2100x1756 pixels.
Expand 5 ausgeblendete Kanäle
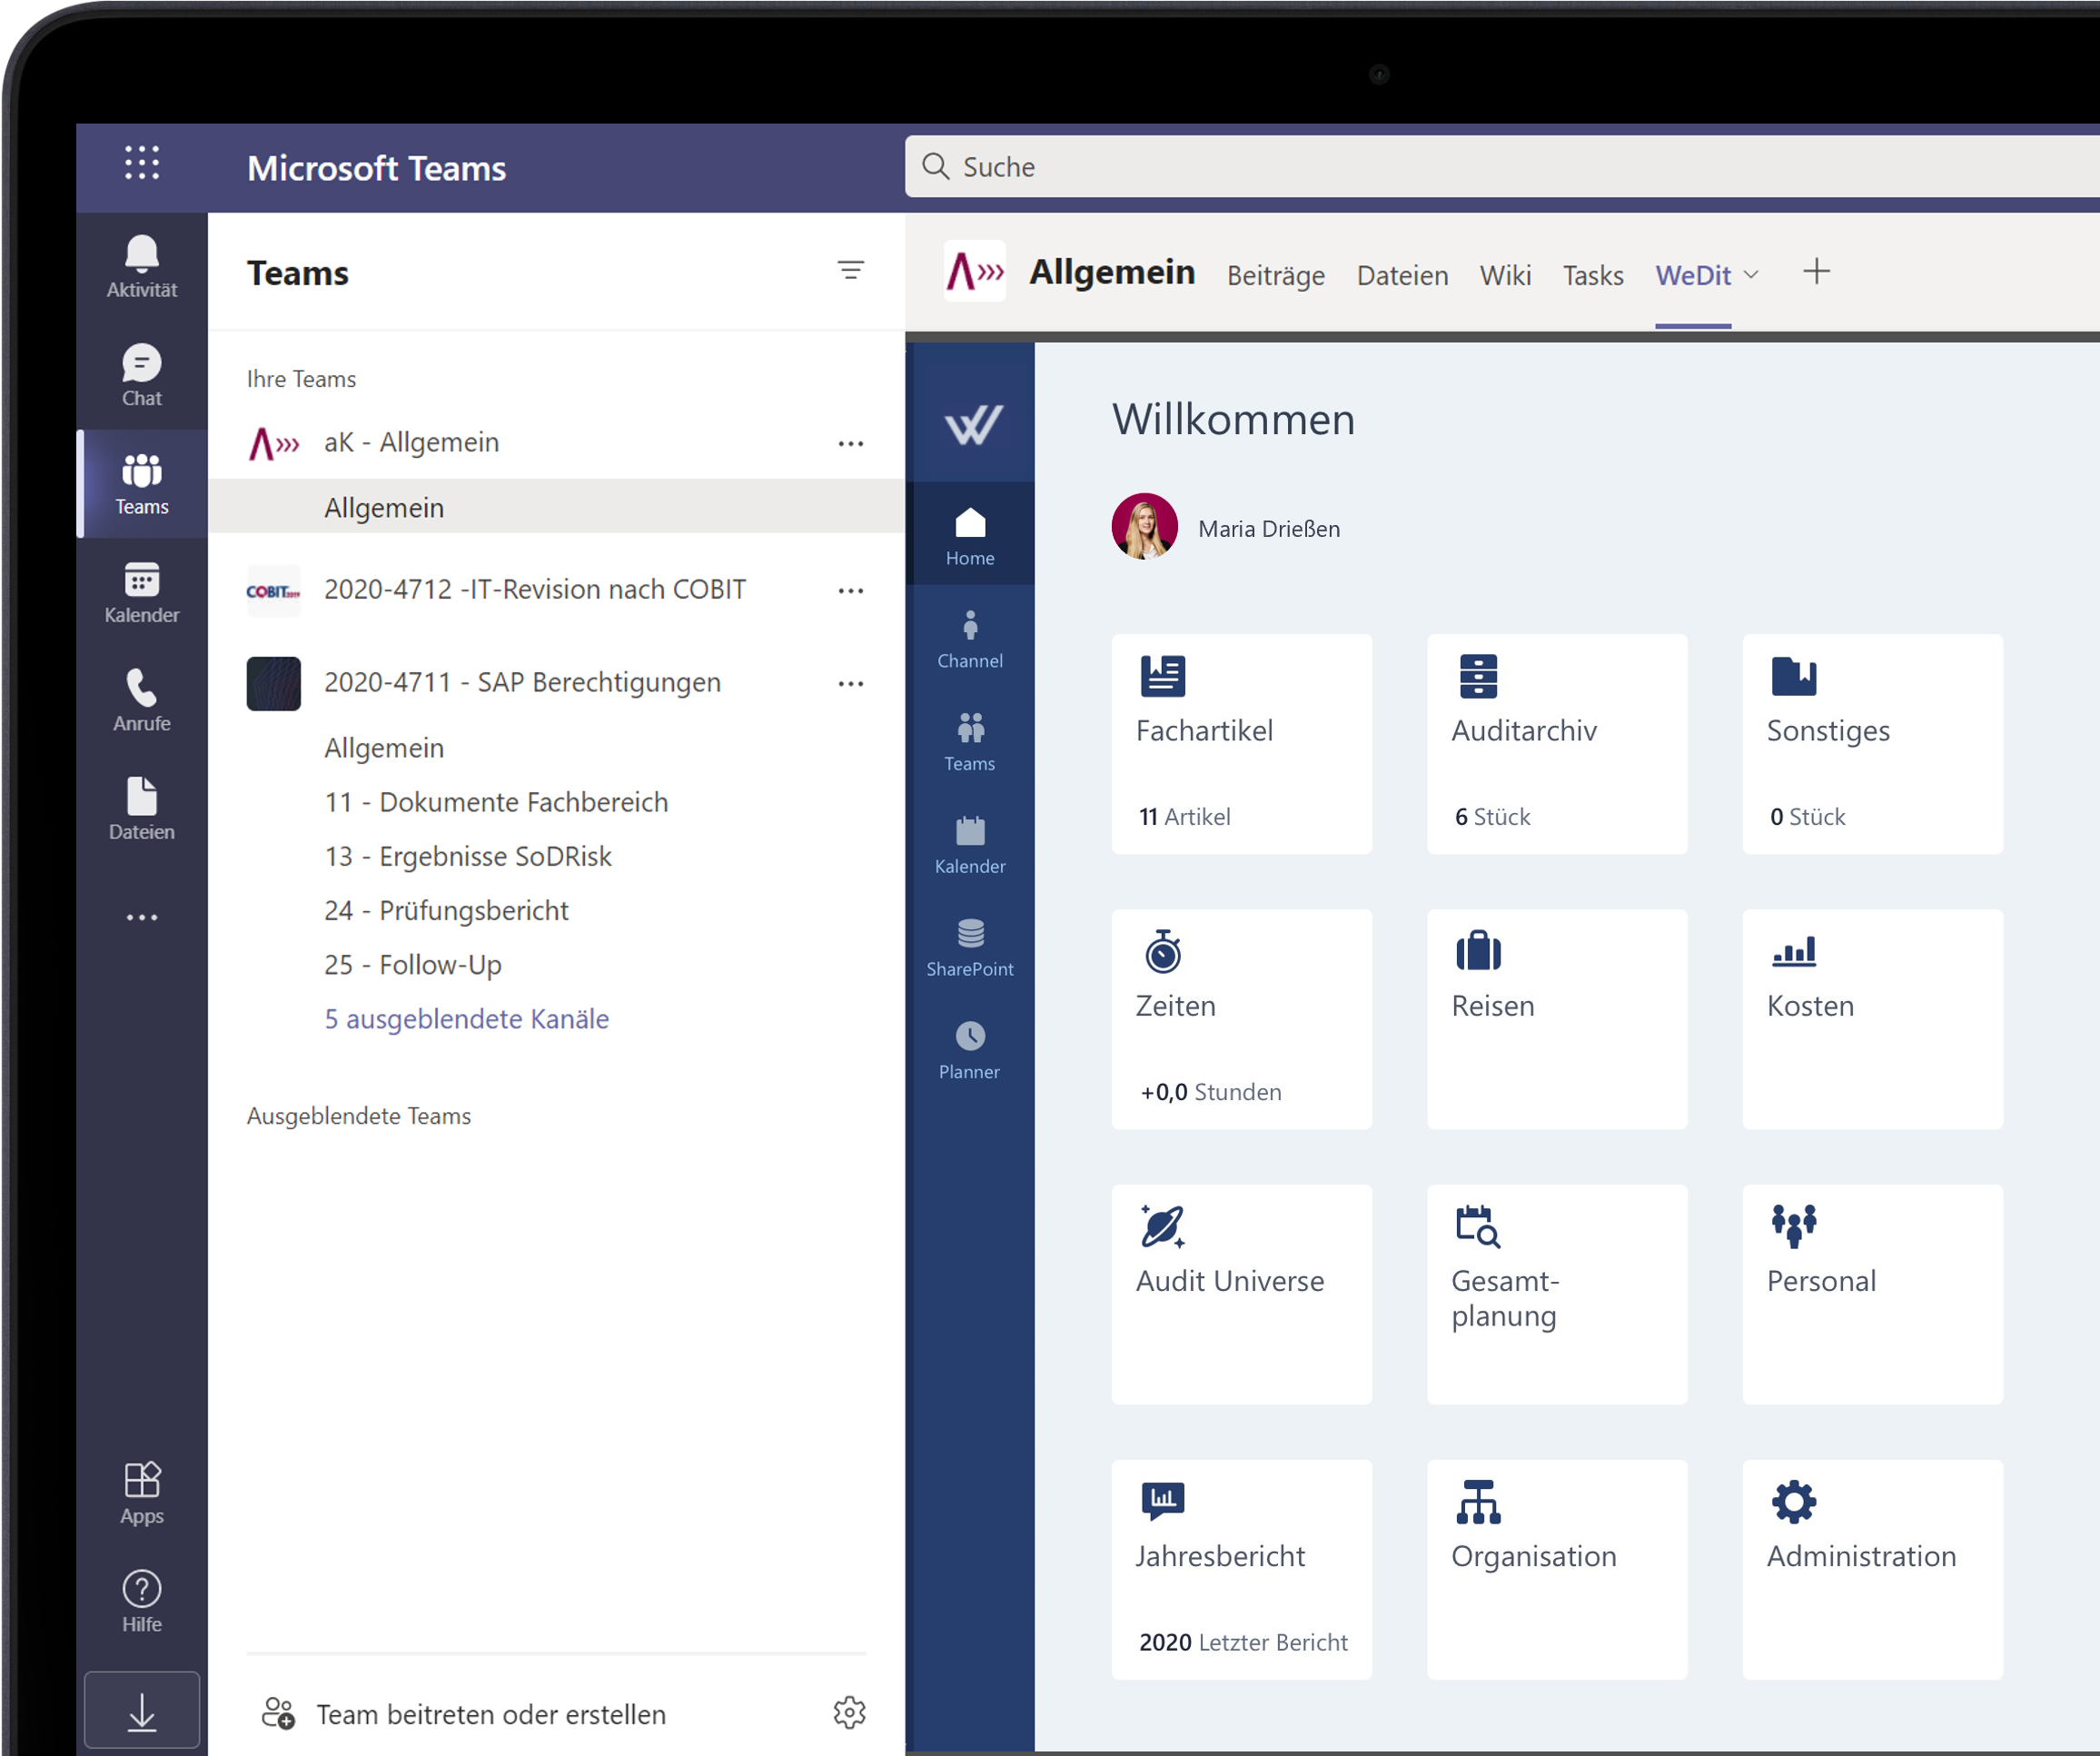pos(466,1019)
